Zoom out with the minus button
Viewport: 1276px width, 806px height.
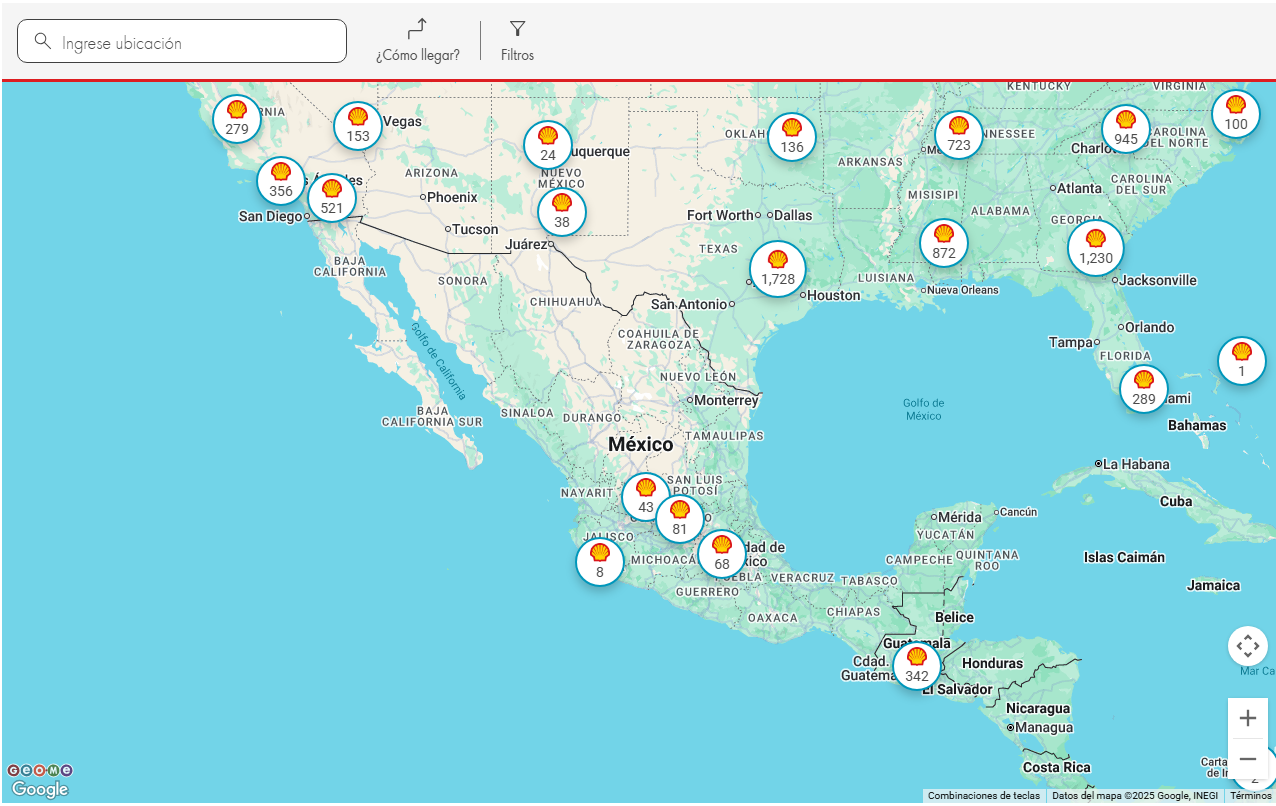(1248, 759)
